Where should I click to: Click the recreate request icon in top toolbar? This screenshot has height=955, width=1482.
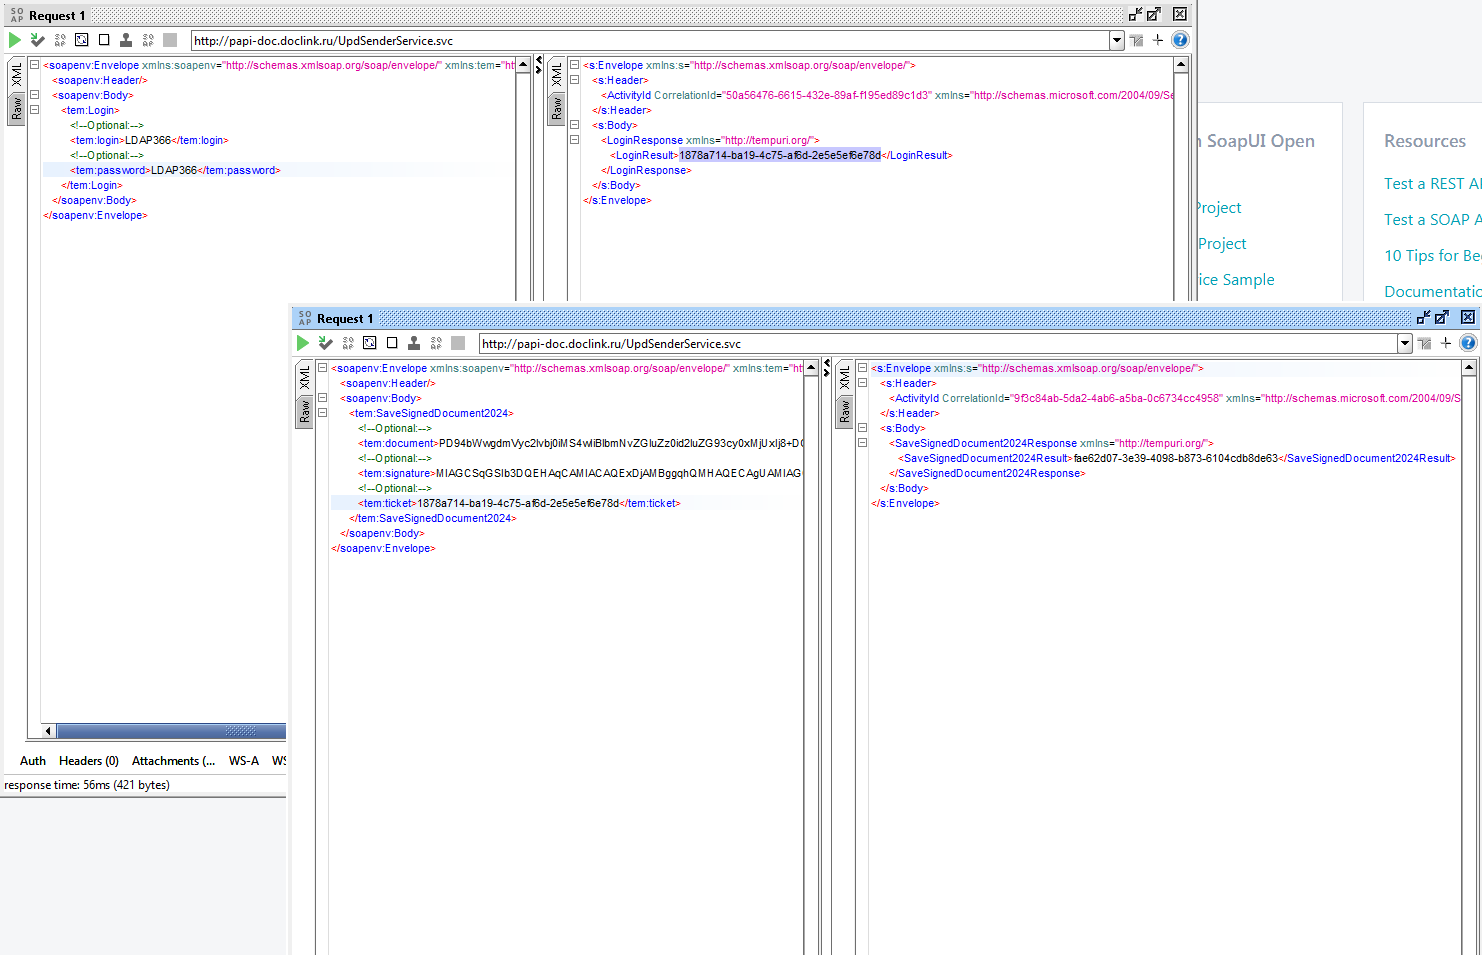pos(82,40)
